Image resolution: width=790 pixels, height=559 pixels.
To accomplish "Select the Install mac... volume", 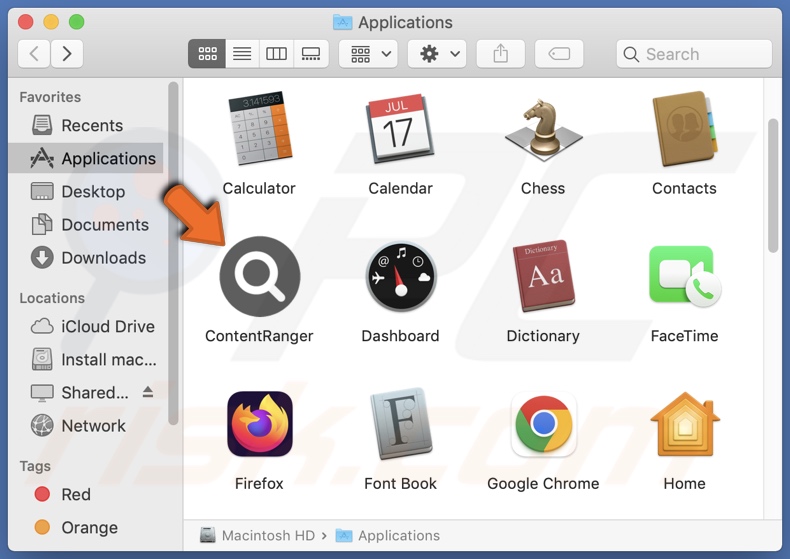I will 86,360.
